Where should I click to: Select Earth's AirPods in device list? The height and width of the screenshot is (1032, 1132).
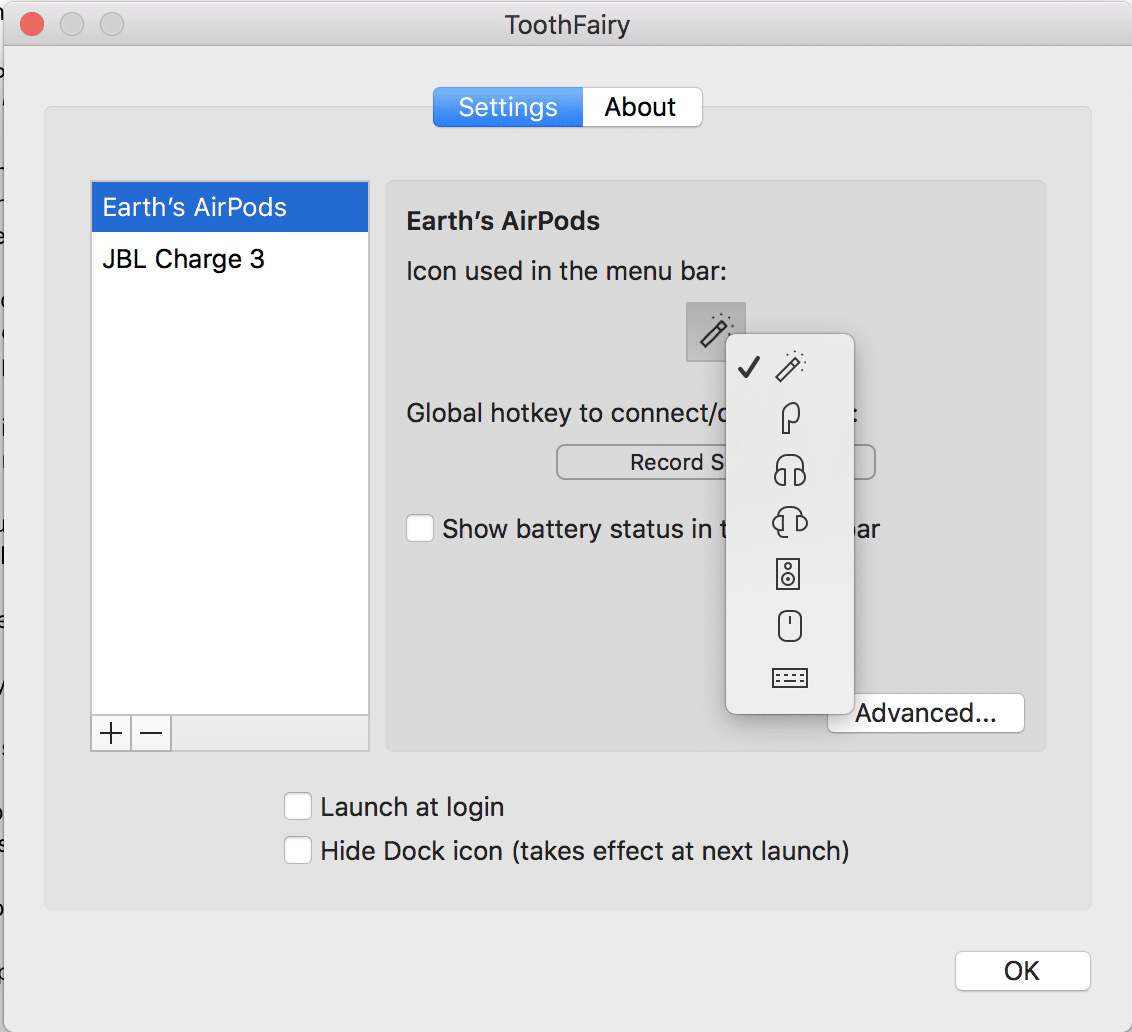click(x=230, y=207)
